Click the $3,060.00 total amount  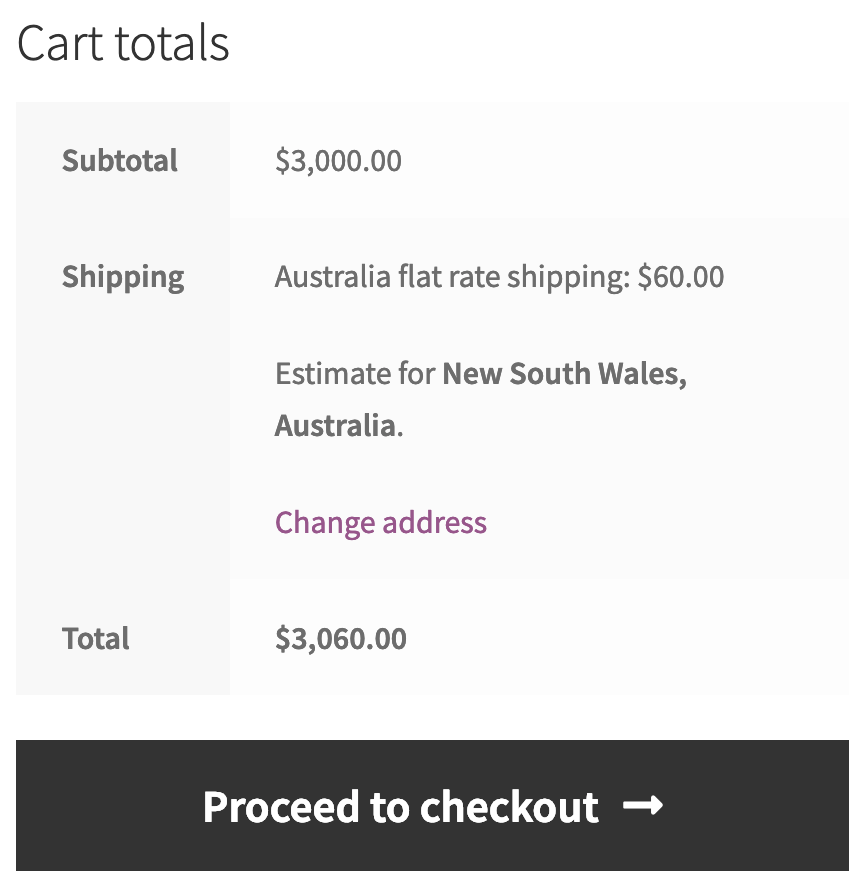coord(341,639)
